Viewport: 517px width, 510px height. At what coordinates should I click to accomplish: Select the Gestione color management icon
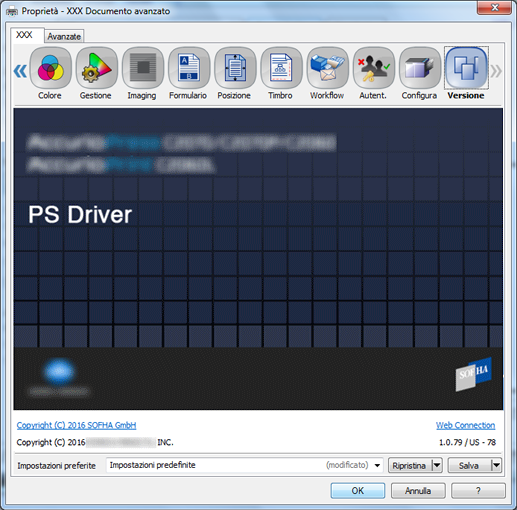(x=97, y=68)
